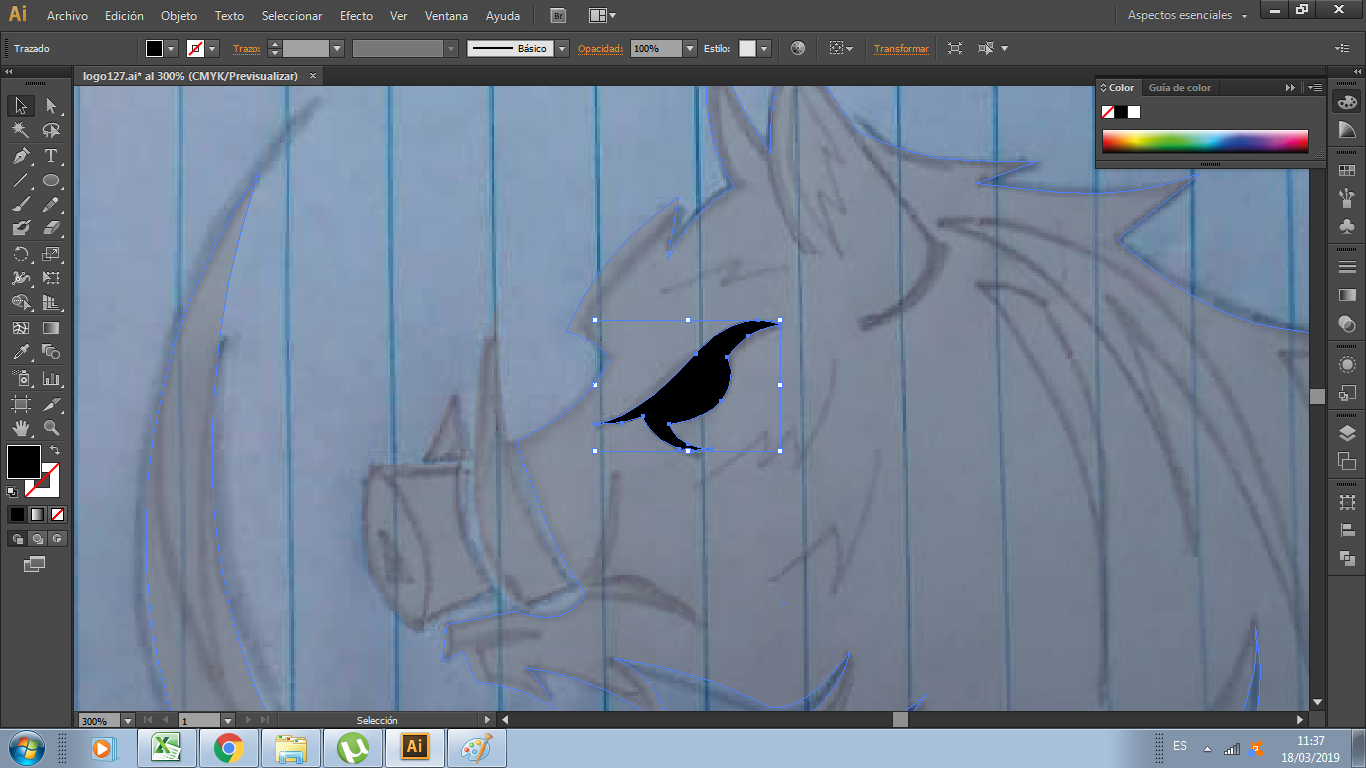Open the fill color dropdown in control bar
This screenshot has width=1366, height=768.
click(x=171, y=48)
